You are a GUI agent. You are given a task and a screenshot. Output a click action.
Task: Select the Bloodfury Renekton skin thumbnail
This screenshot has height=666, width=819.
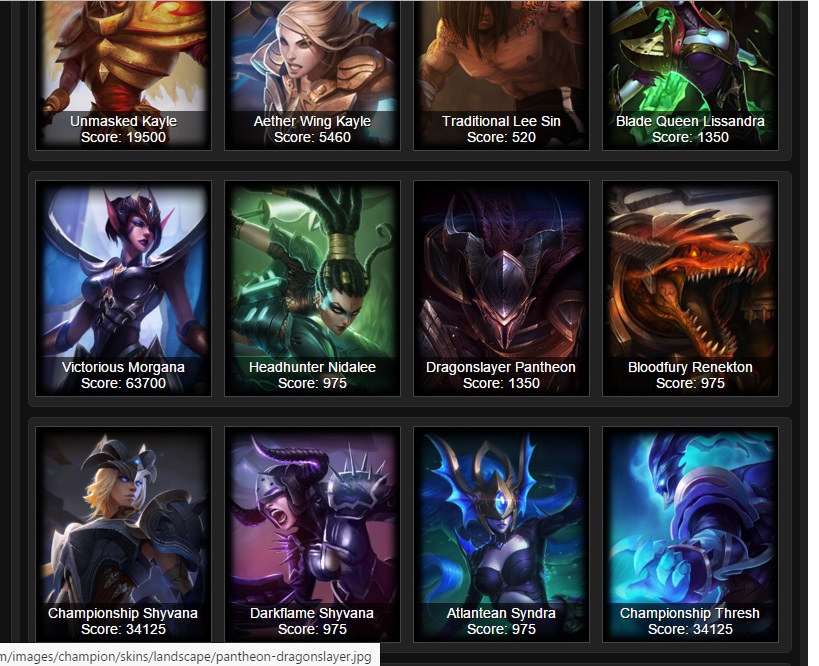coord(691,288)
